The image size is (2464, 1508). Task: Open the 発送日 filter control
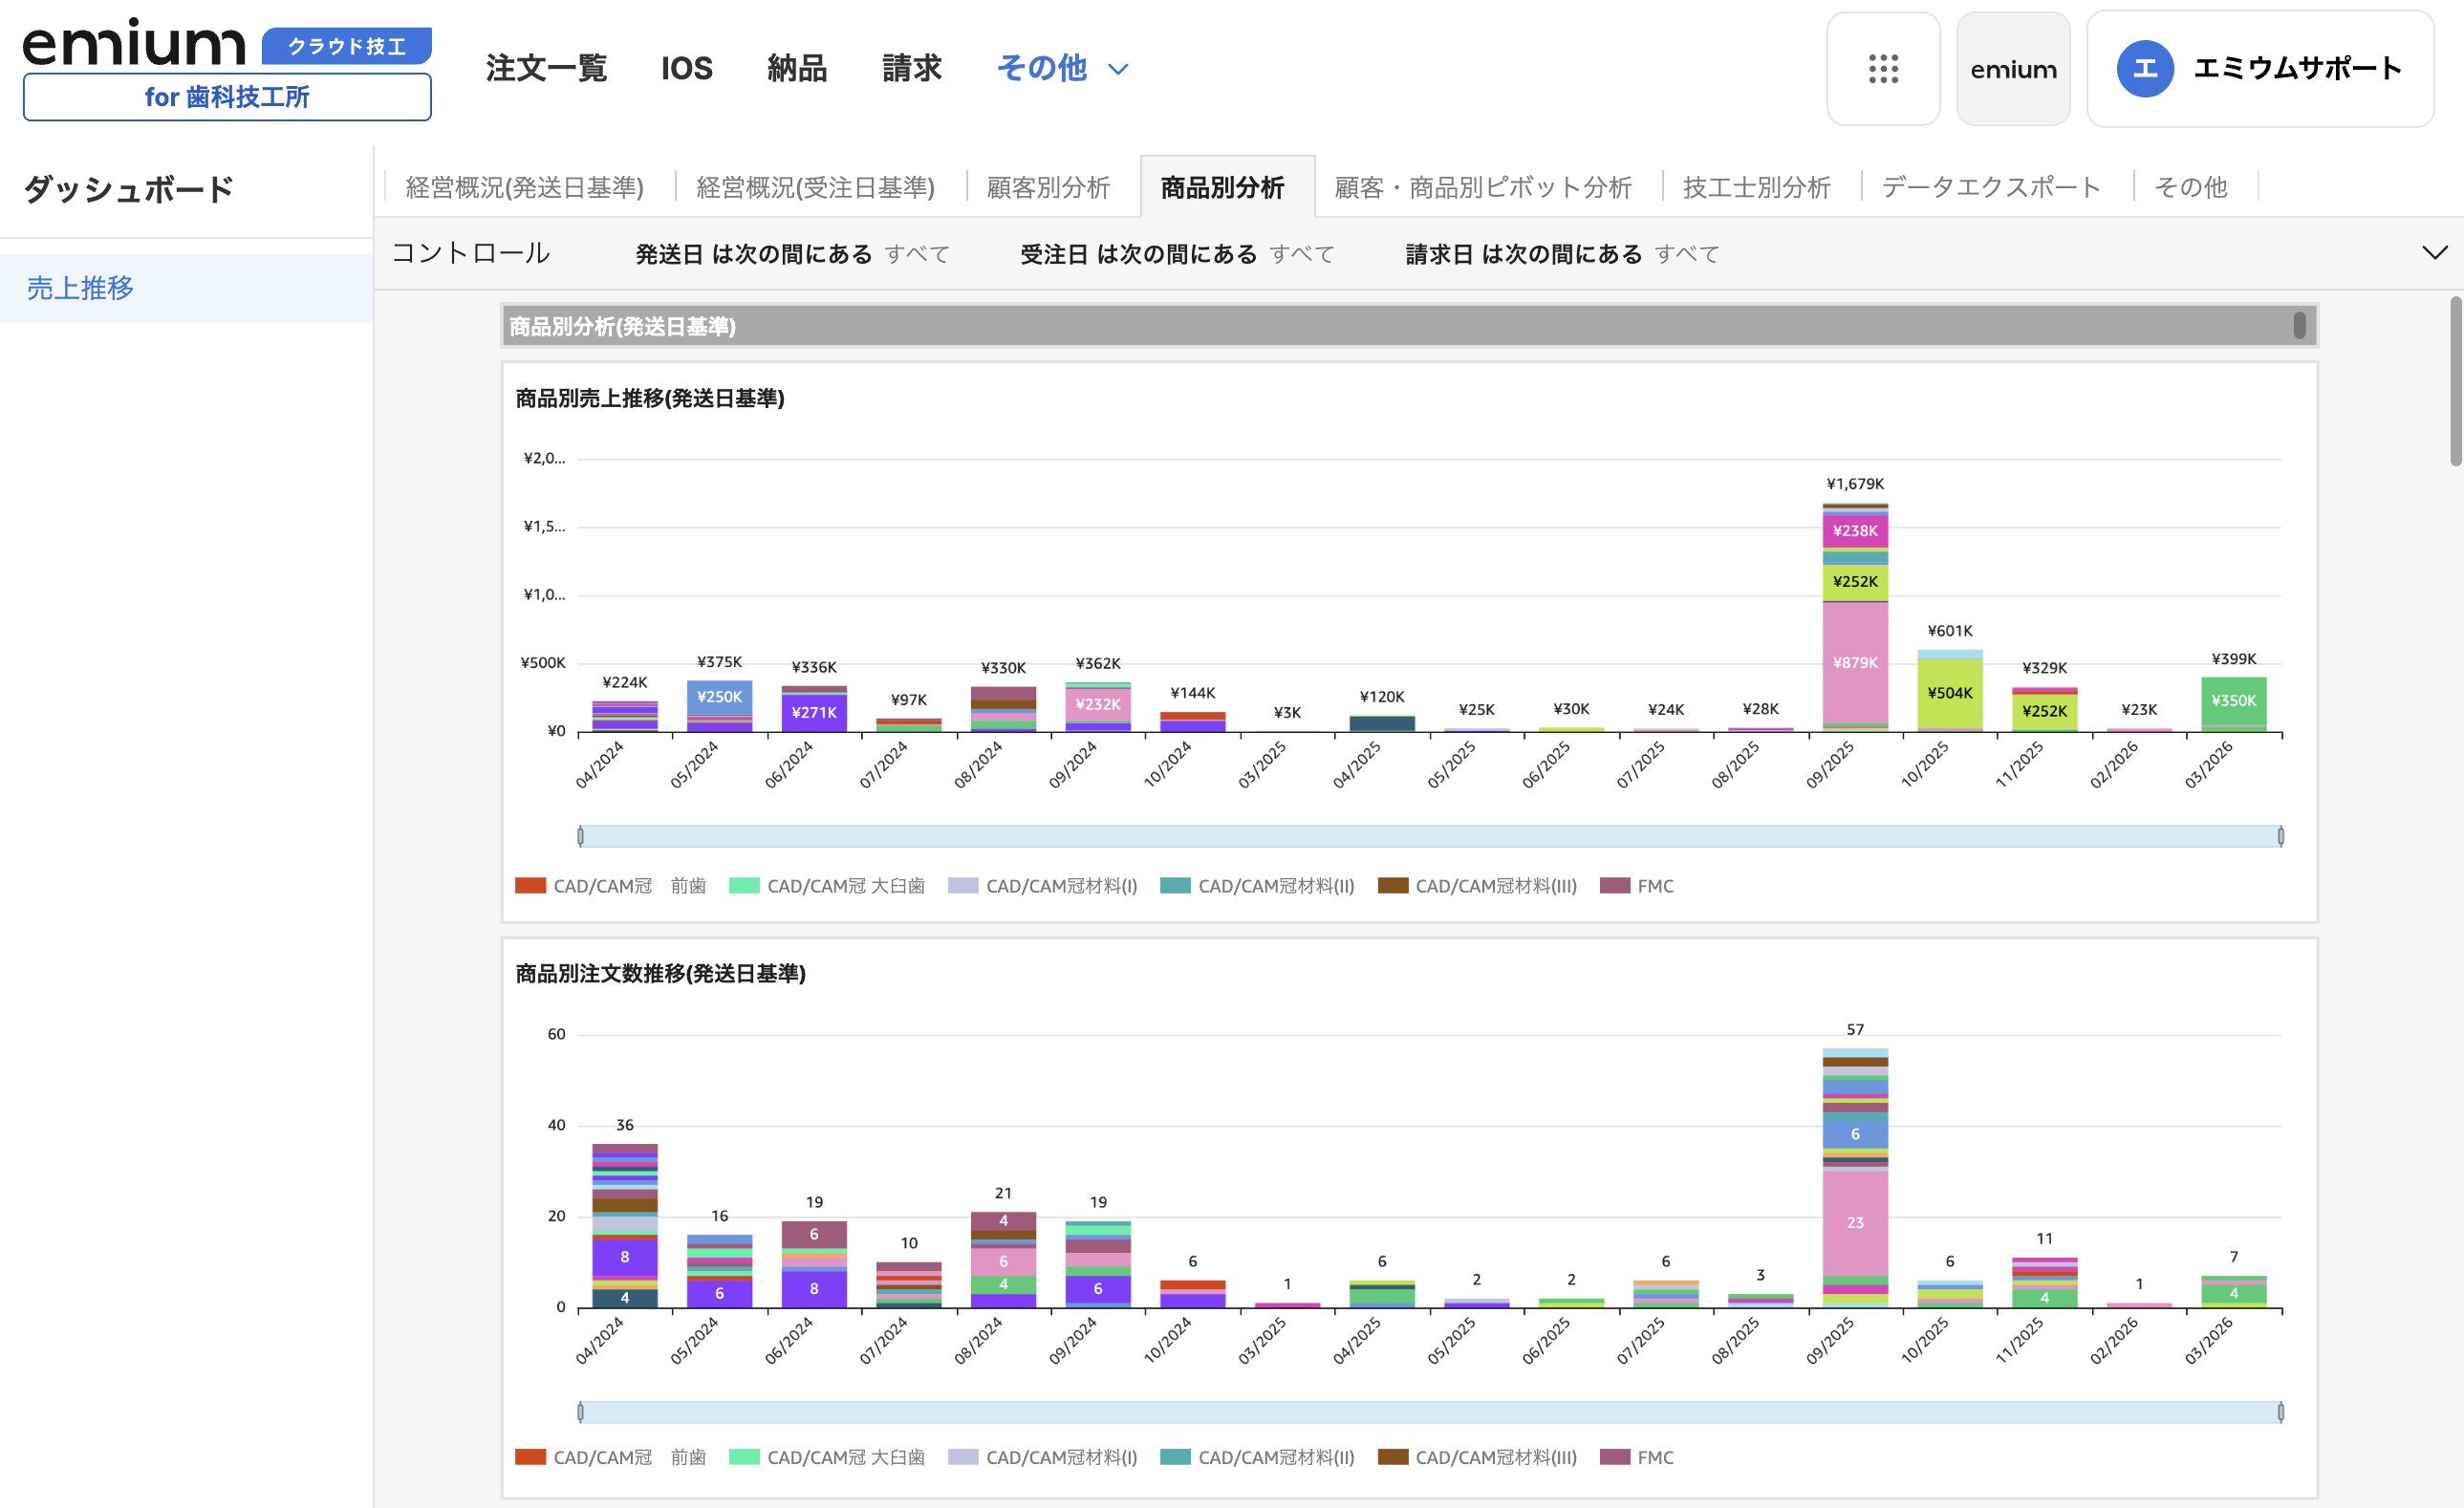[x=791, y=254]
